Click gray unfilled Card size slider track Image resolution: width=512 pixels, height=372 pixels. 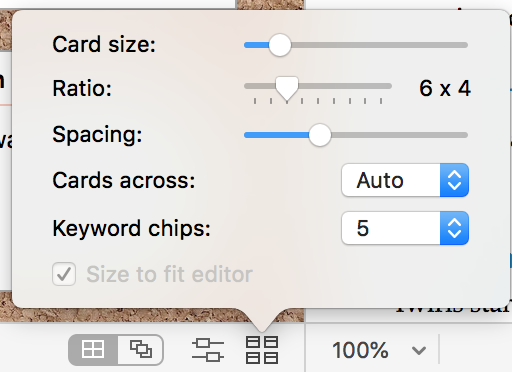(379, 45)
